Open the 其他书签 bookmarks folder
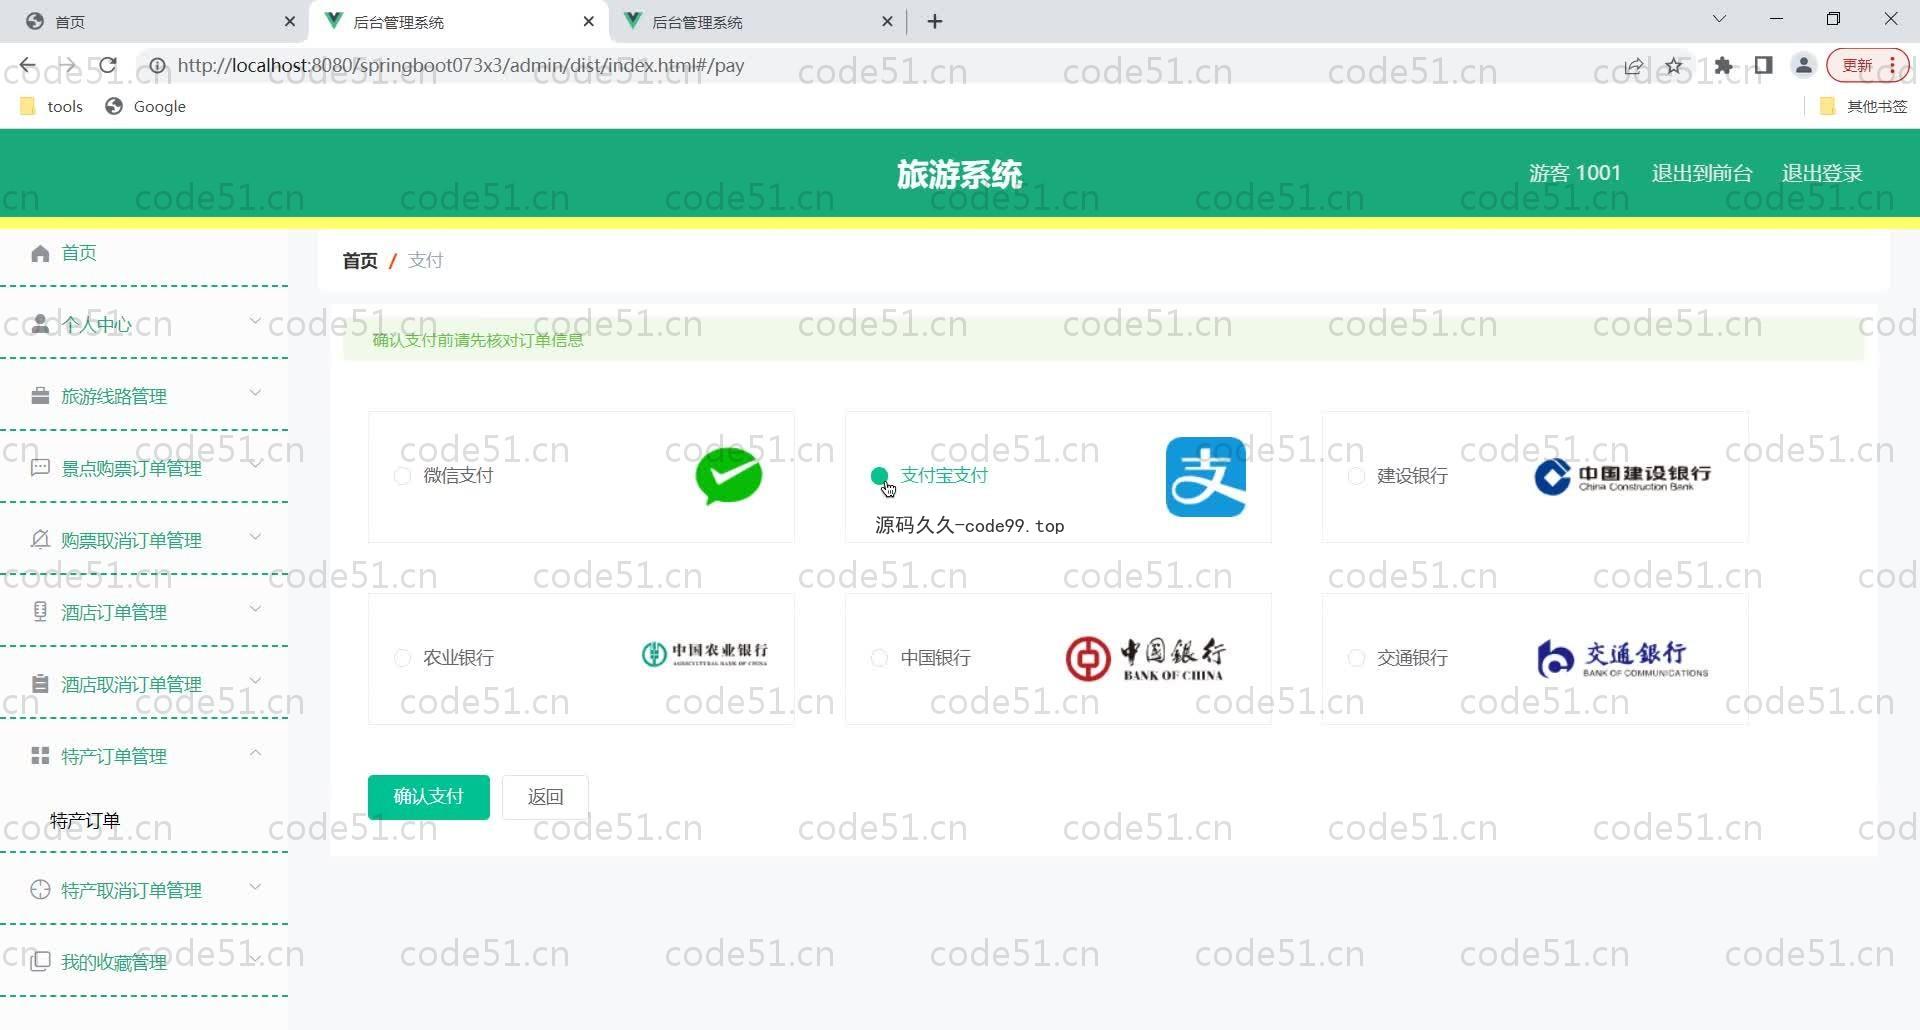1920x1030 pixels. pos(1864,107)
